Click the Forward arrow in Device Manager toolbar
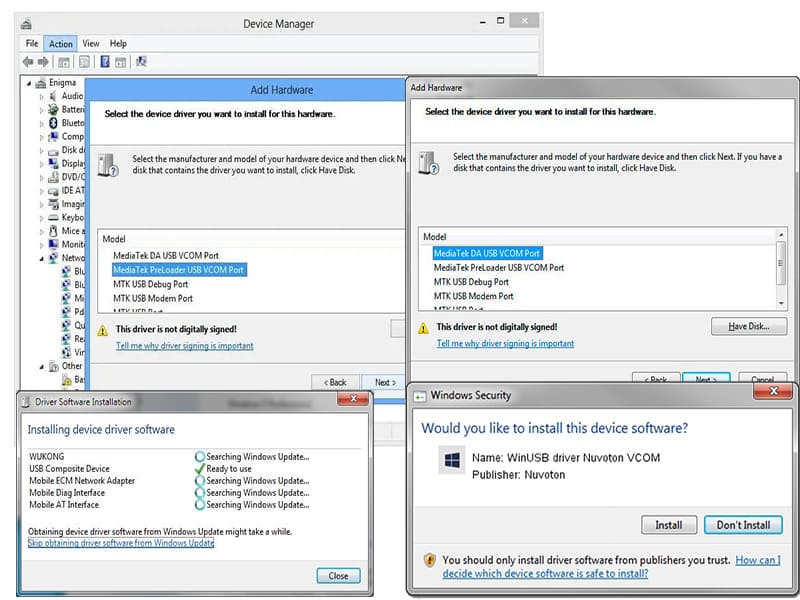The height and width of the screenshot is (600, 800). tap(43, 62)
